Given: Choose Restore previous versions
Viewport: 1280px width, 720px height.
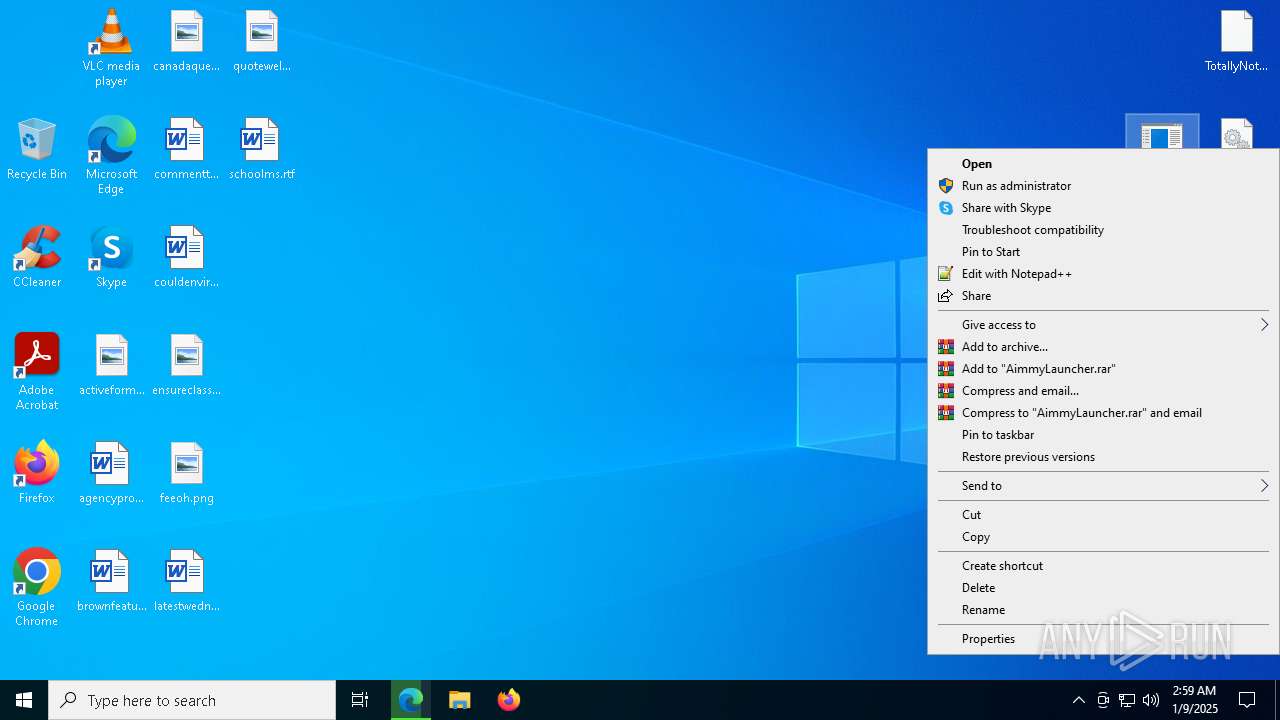Looking at the screenshot, I should click(1103, 457).
